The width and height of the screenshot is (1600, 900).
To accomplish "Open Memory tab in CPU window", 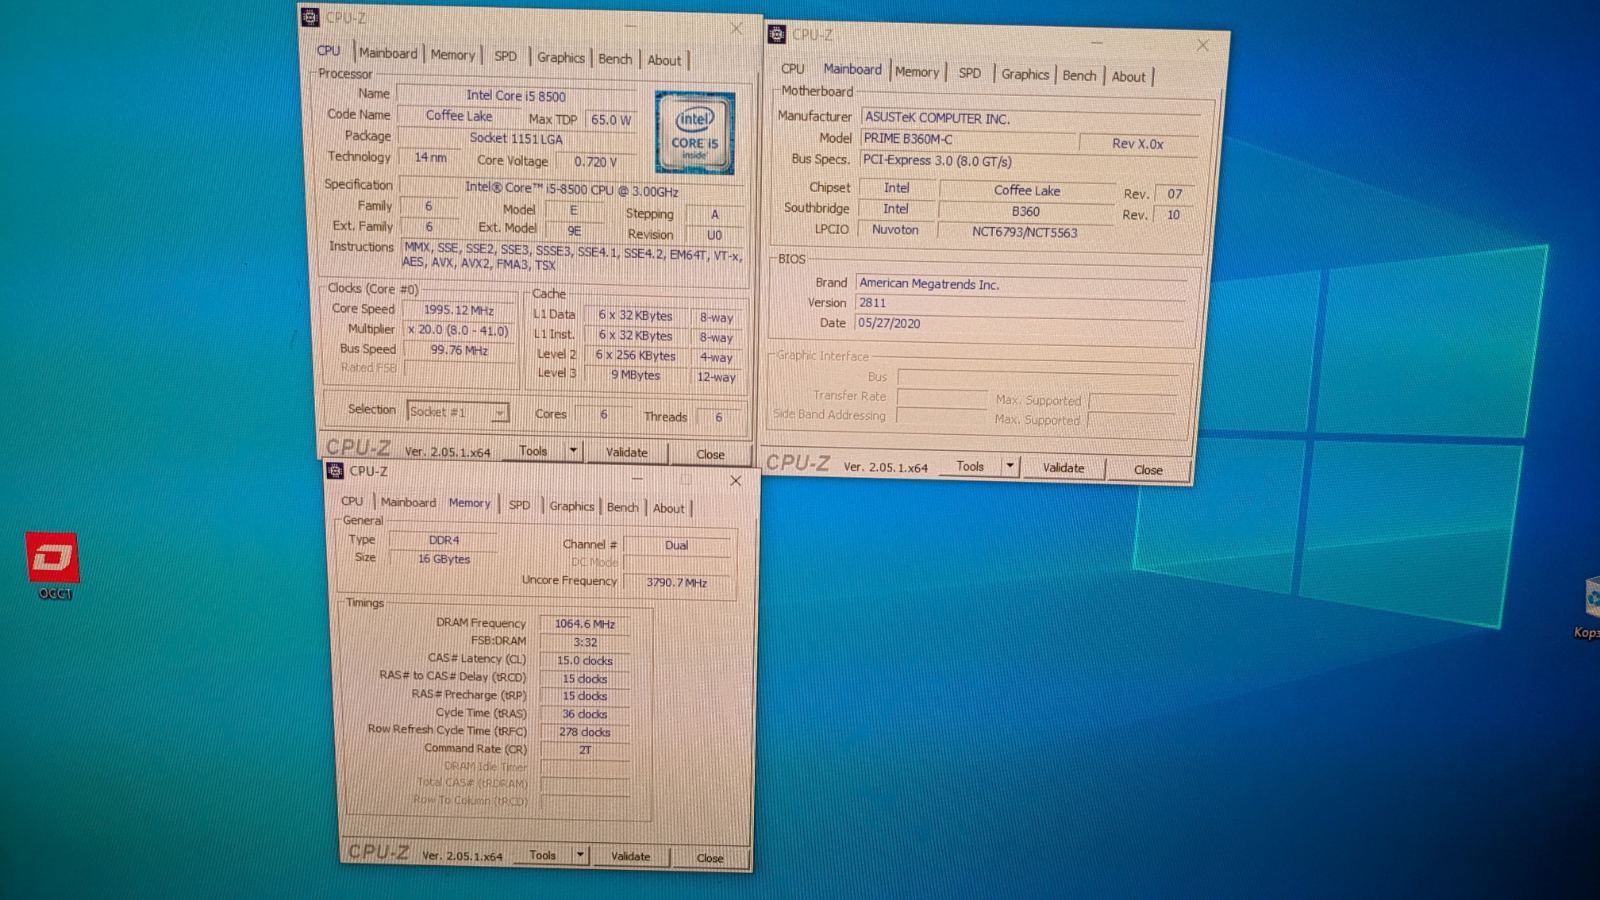I will [453, 55].
